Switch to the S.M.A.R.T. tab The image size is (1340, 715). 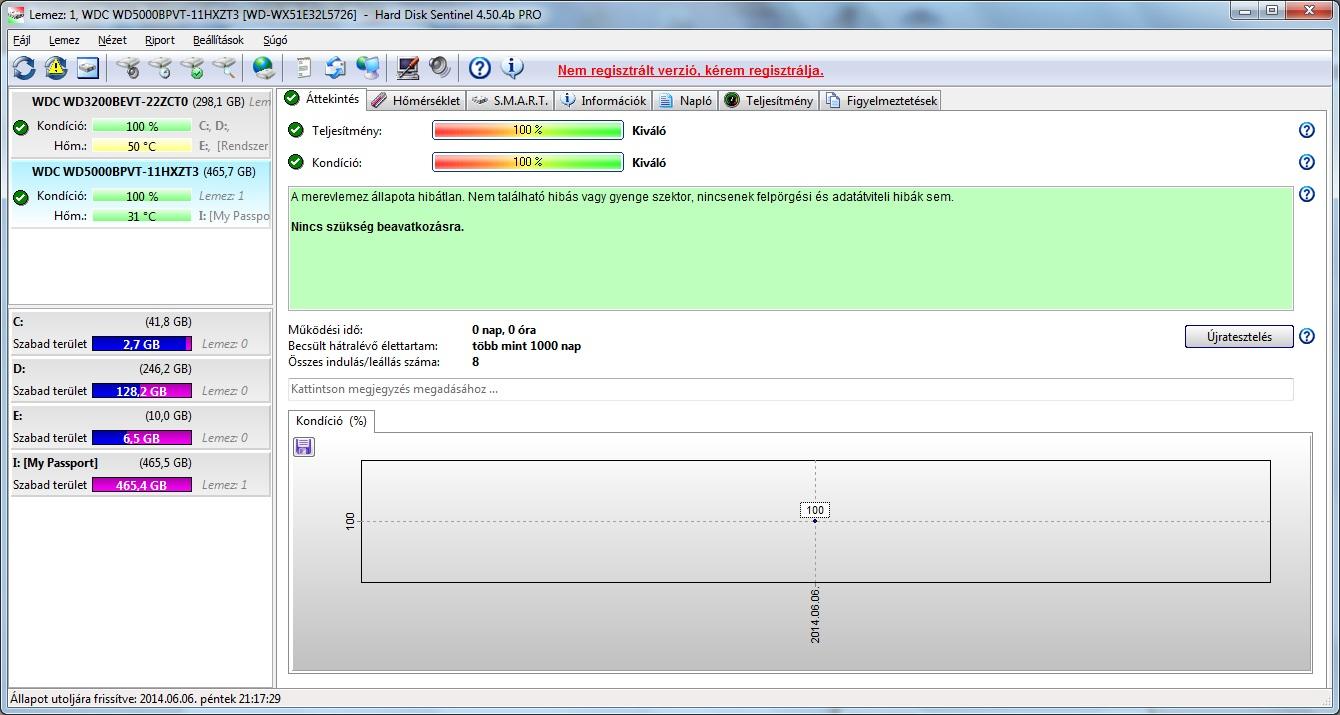point(510,101)
